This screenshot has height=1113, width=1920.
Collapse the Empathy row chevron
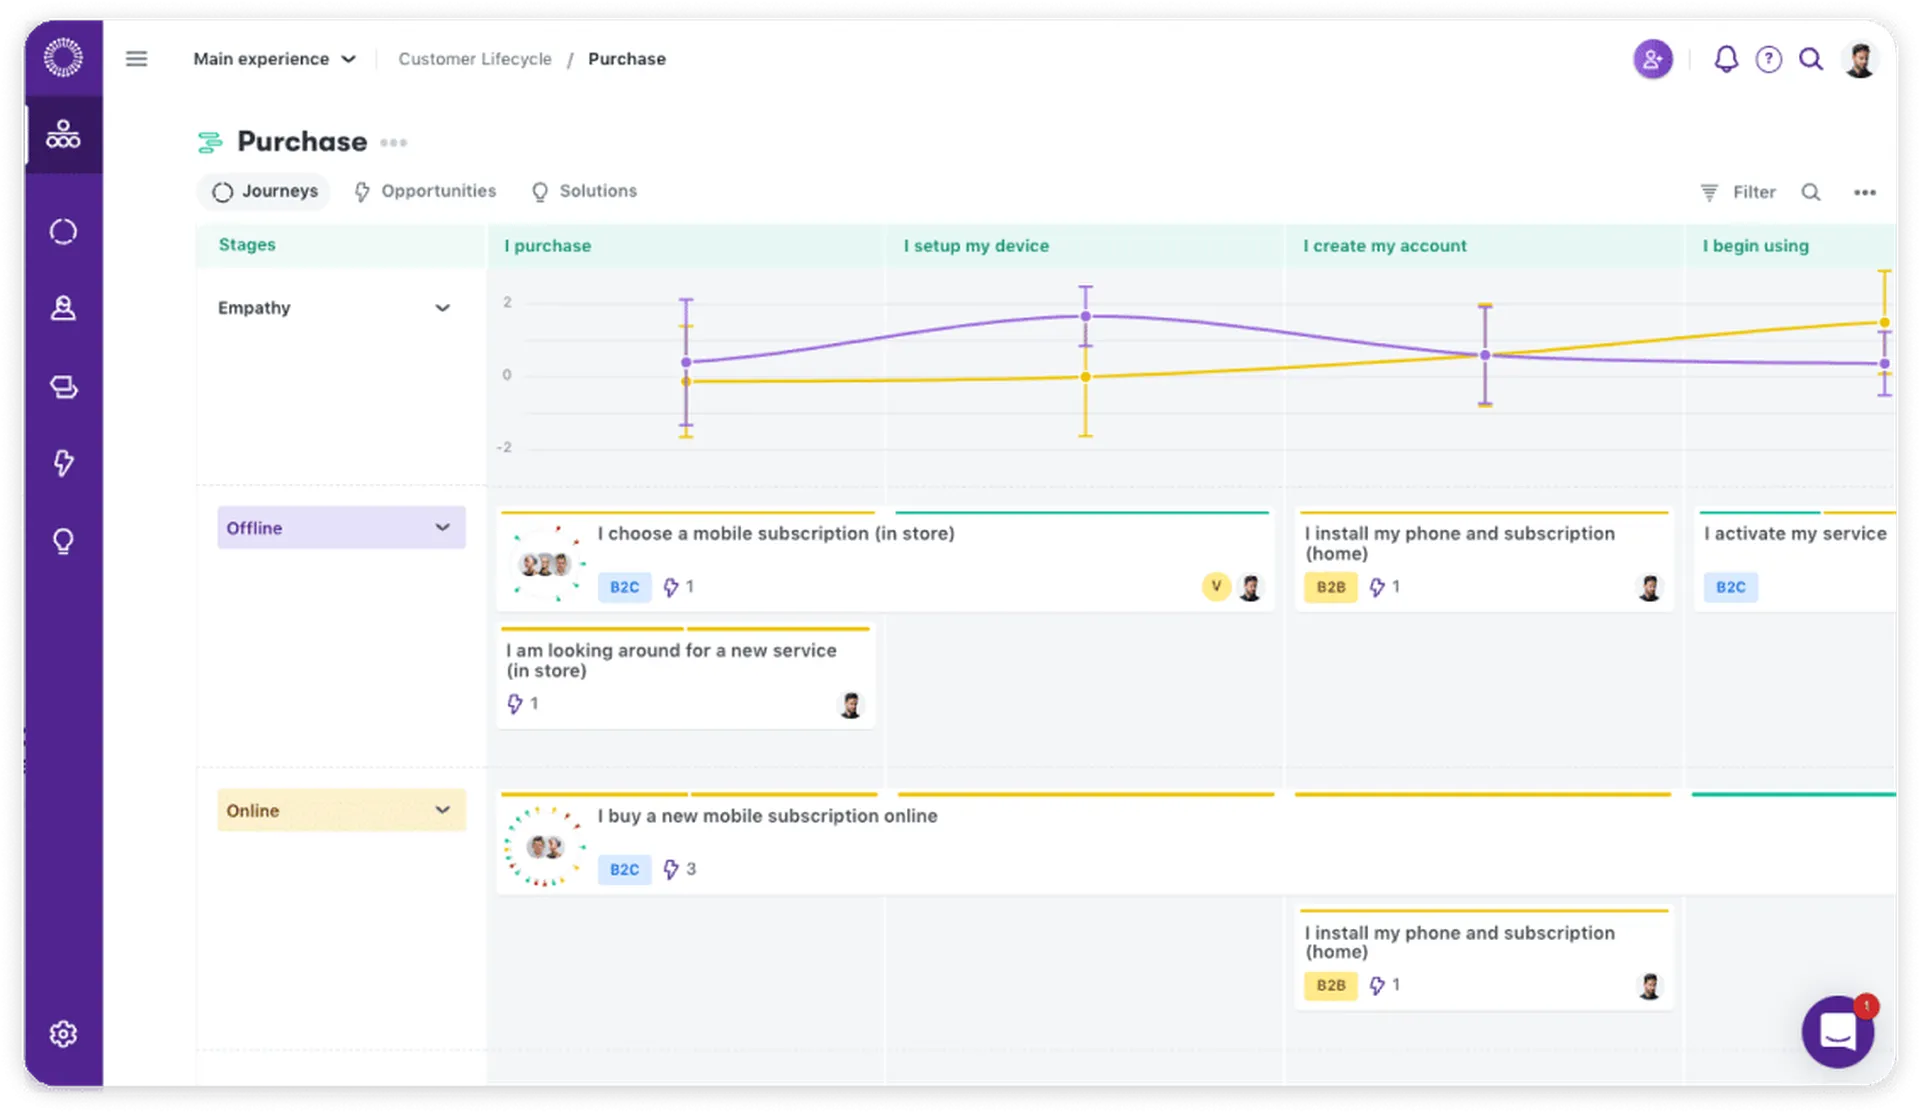click(x=442, y=308)
